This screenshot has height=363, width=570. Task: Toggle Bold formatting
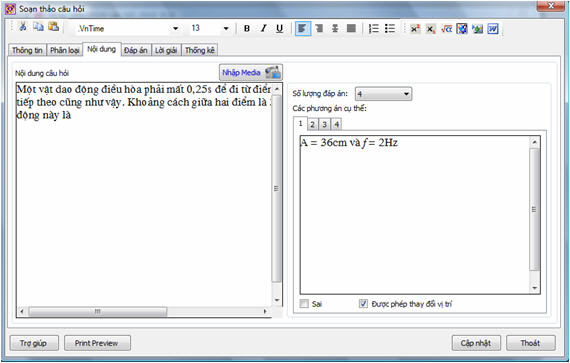tap(247, 28)
